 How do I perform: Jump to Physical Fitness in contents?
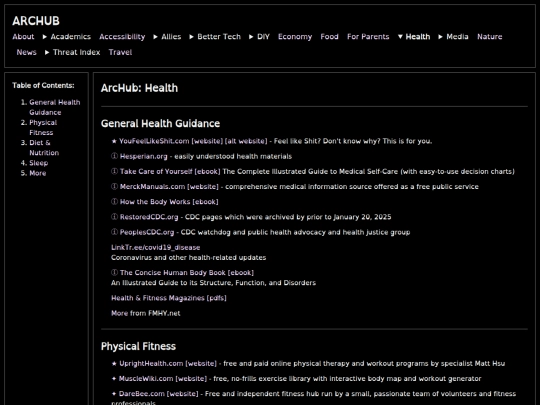point(43,127)
